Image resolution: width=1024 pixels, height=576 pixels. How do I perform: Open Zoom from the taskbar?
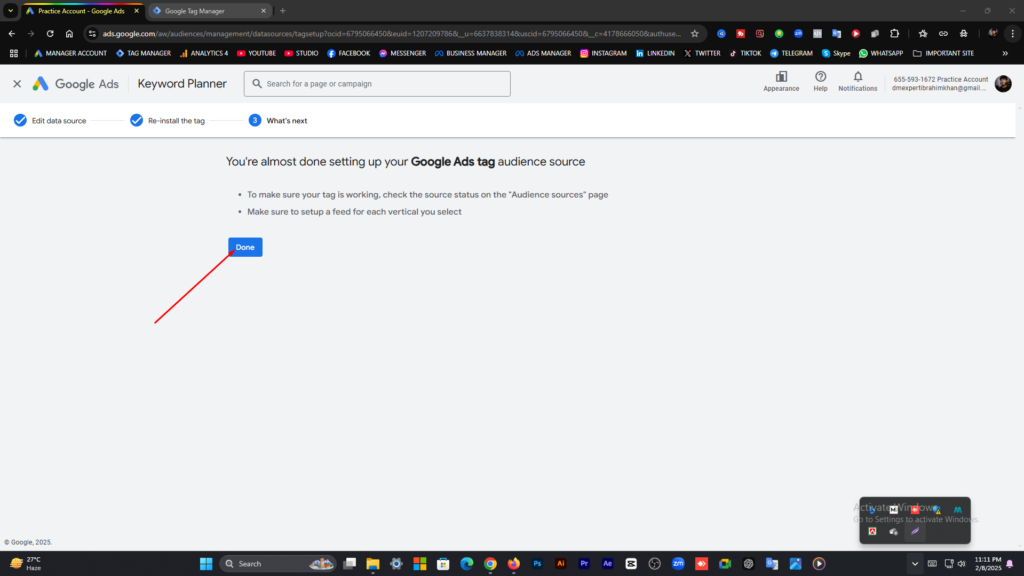[678, 564]
